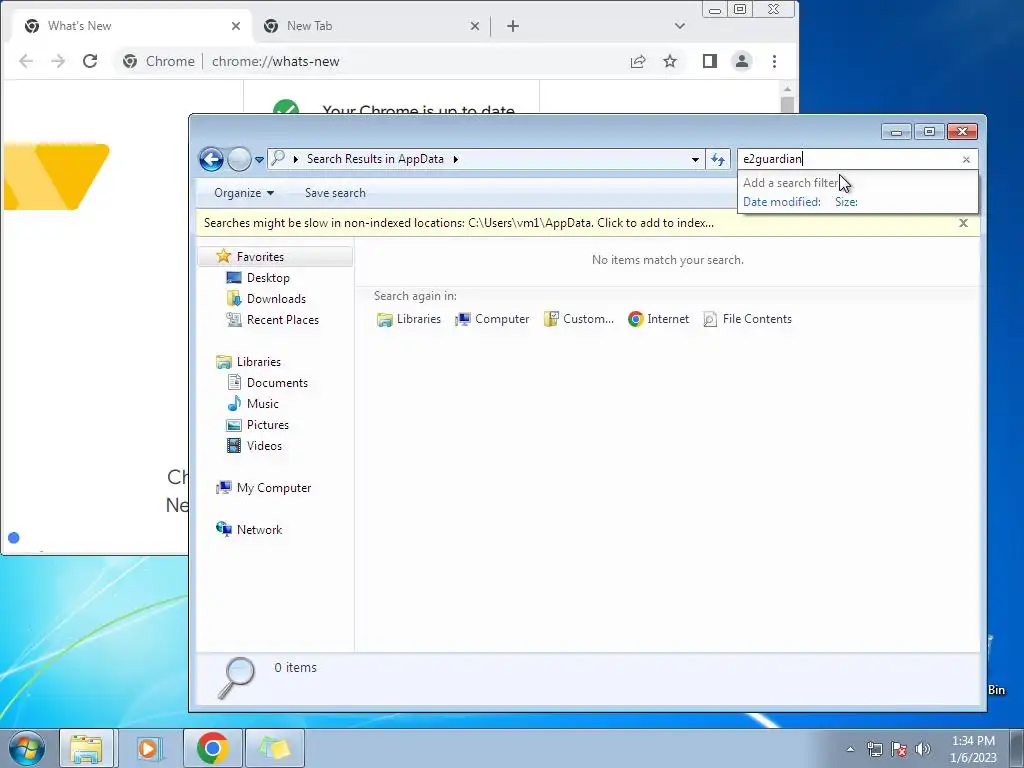Search again in Custom location
The image size is (1024, 768).
[x=579, y=319]
